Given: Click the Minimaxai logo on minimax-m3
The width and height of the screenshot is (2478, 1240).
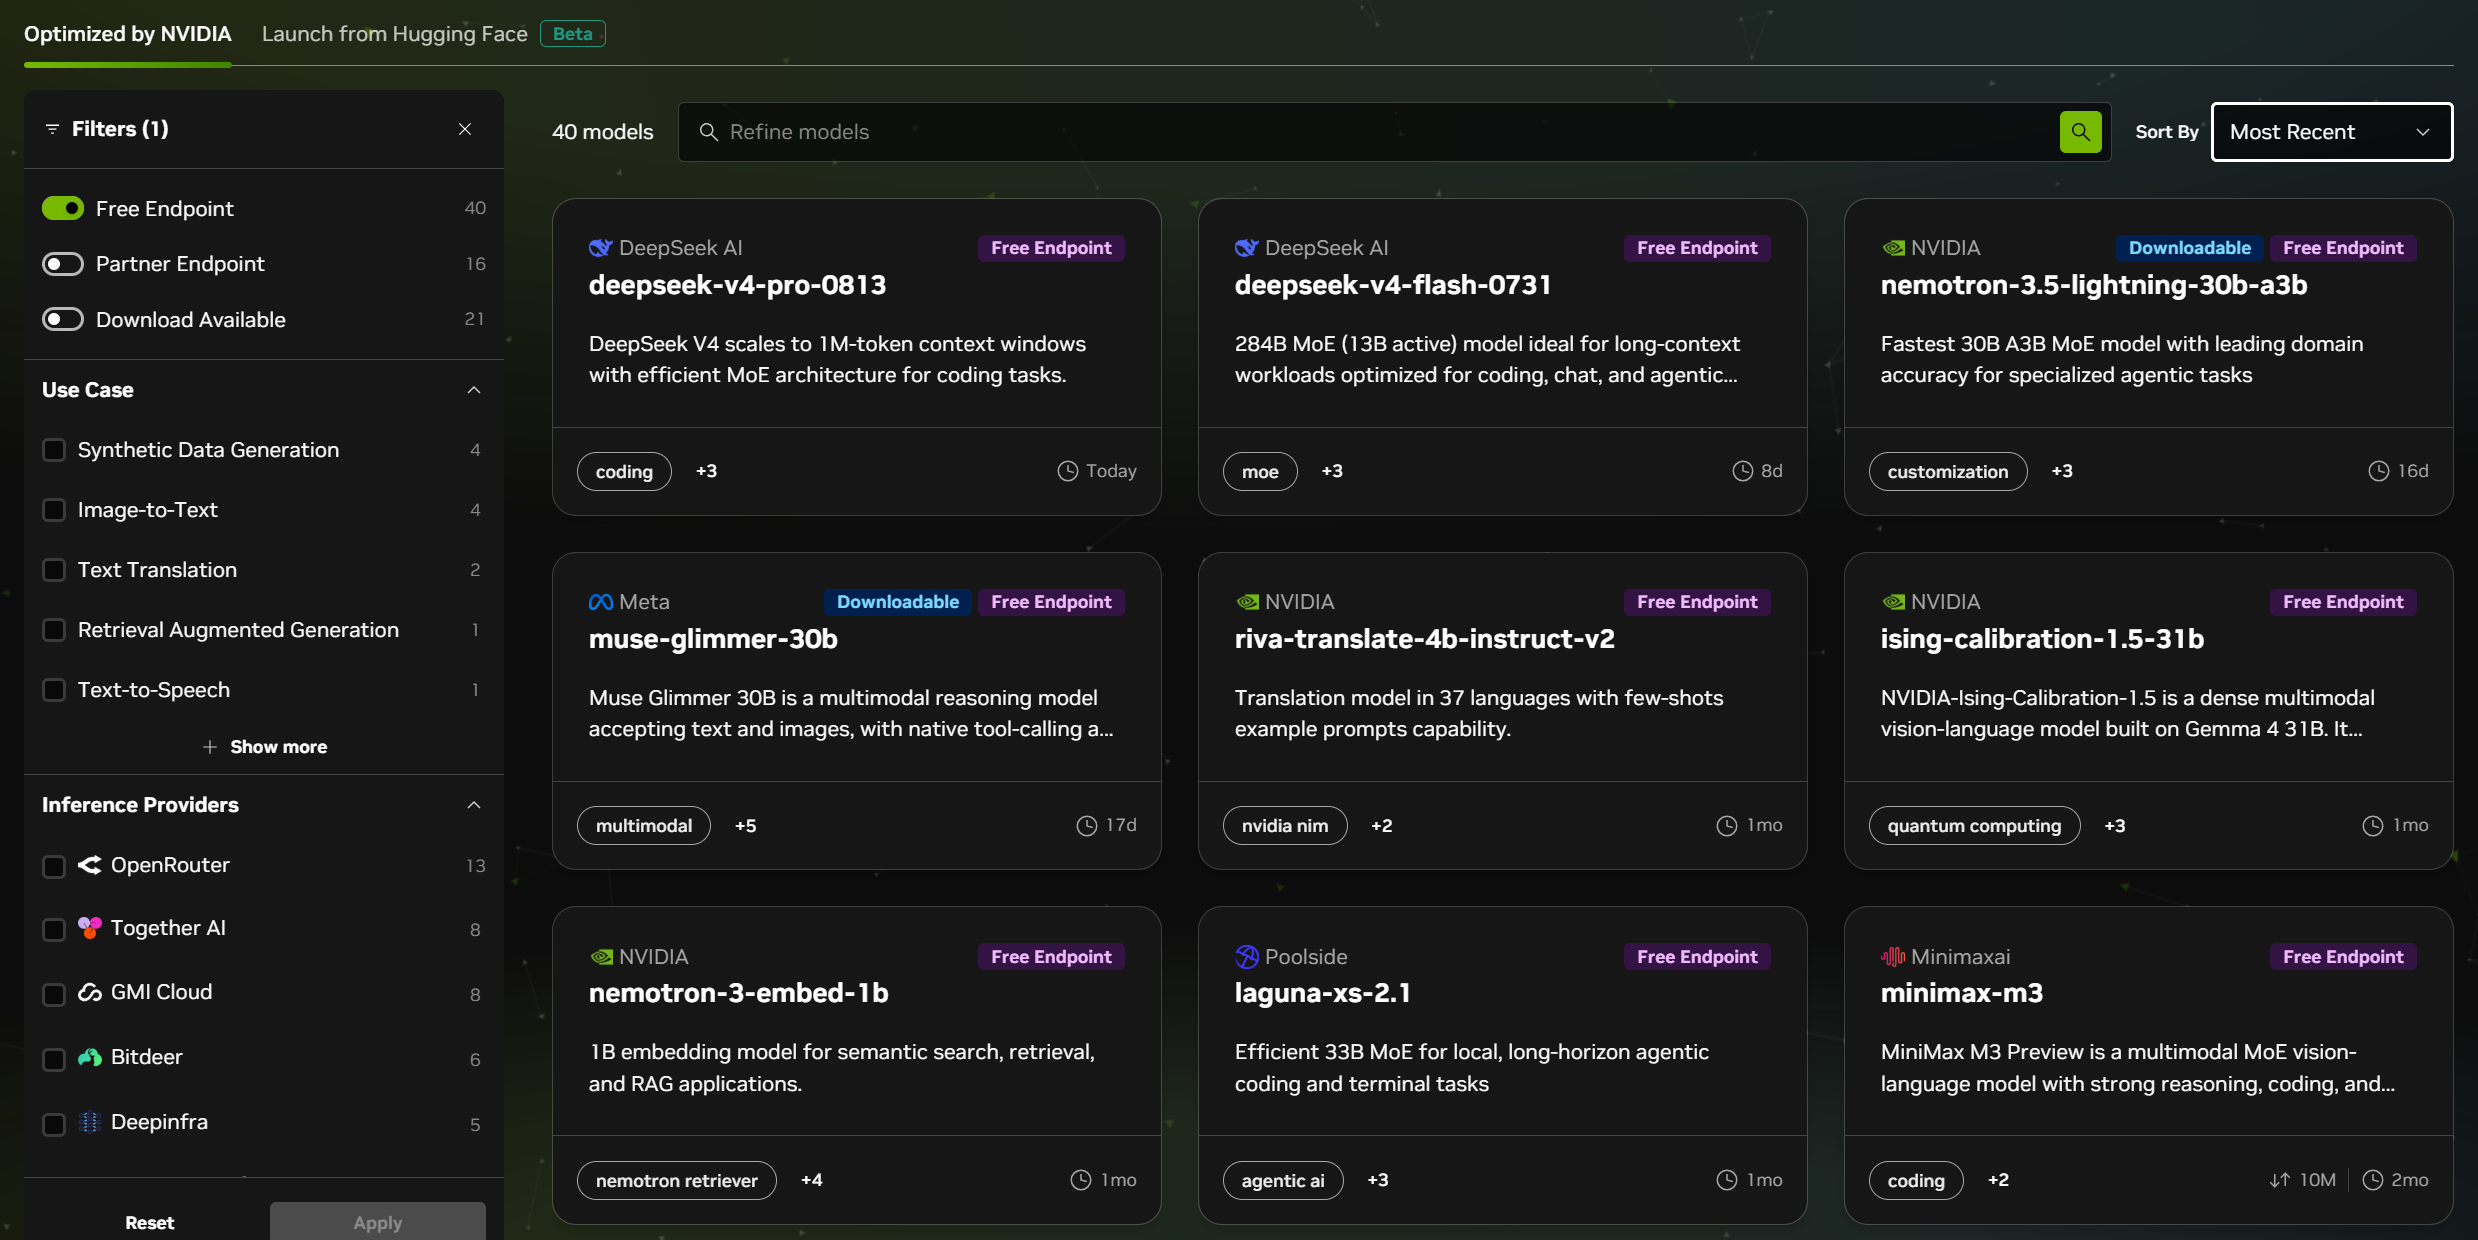Looking at the screenshot, I should point(1893,957).
